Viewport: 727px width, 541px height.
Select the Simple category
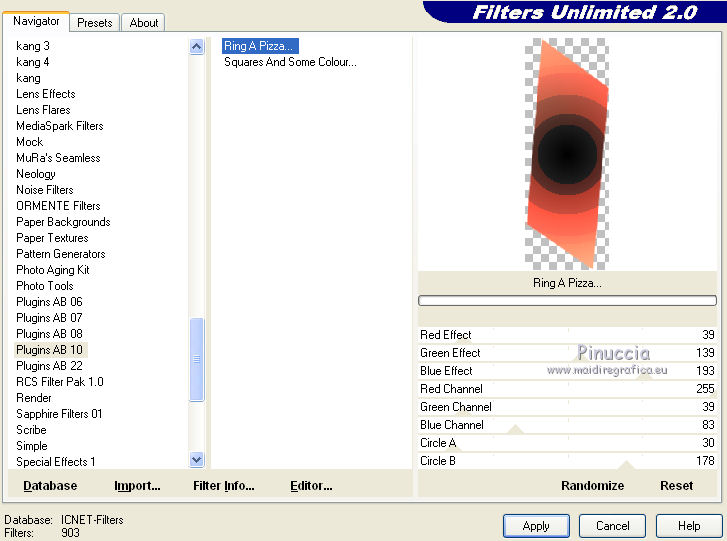point(32,446)
